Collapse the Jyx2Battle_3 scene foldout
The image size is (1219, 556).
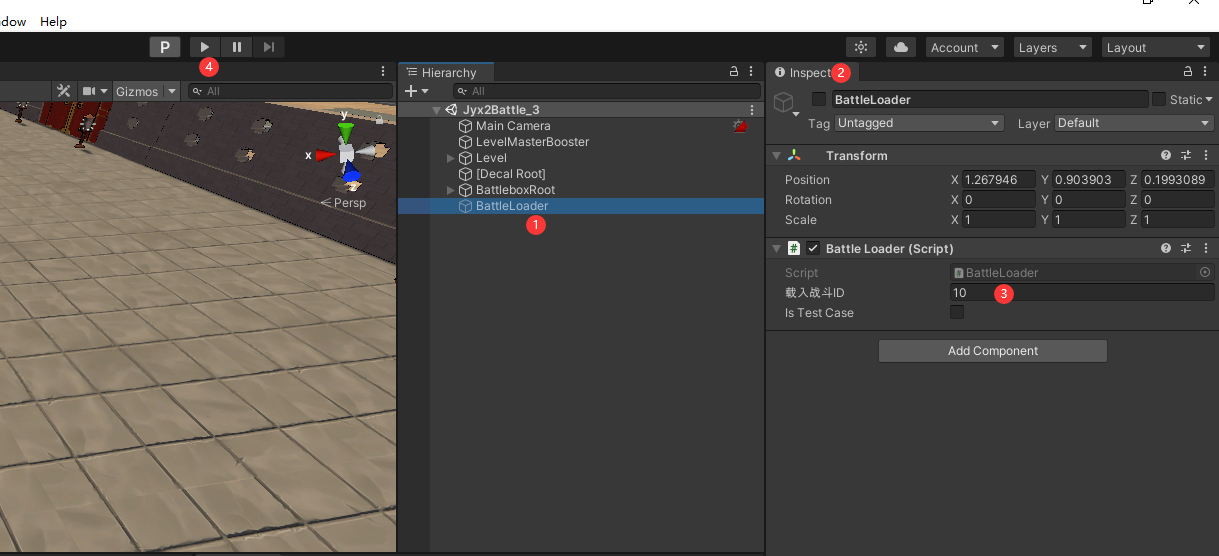click(436, 110)
